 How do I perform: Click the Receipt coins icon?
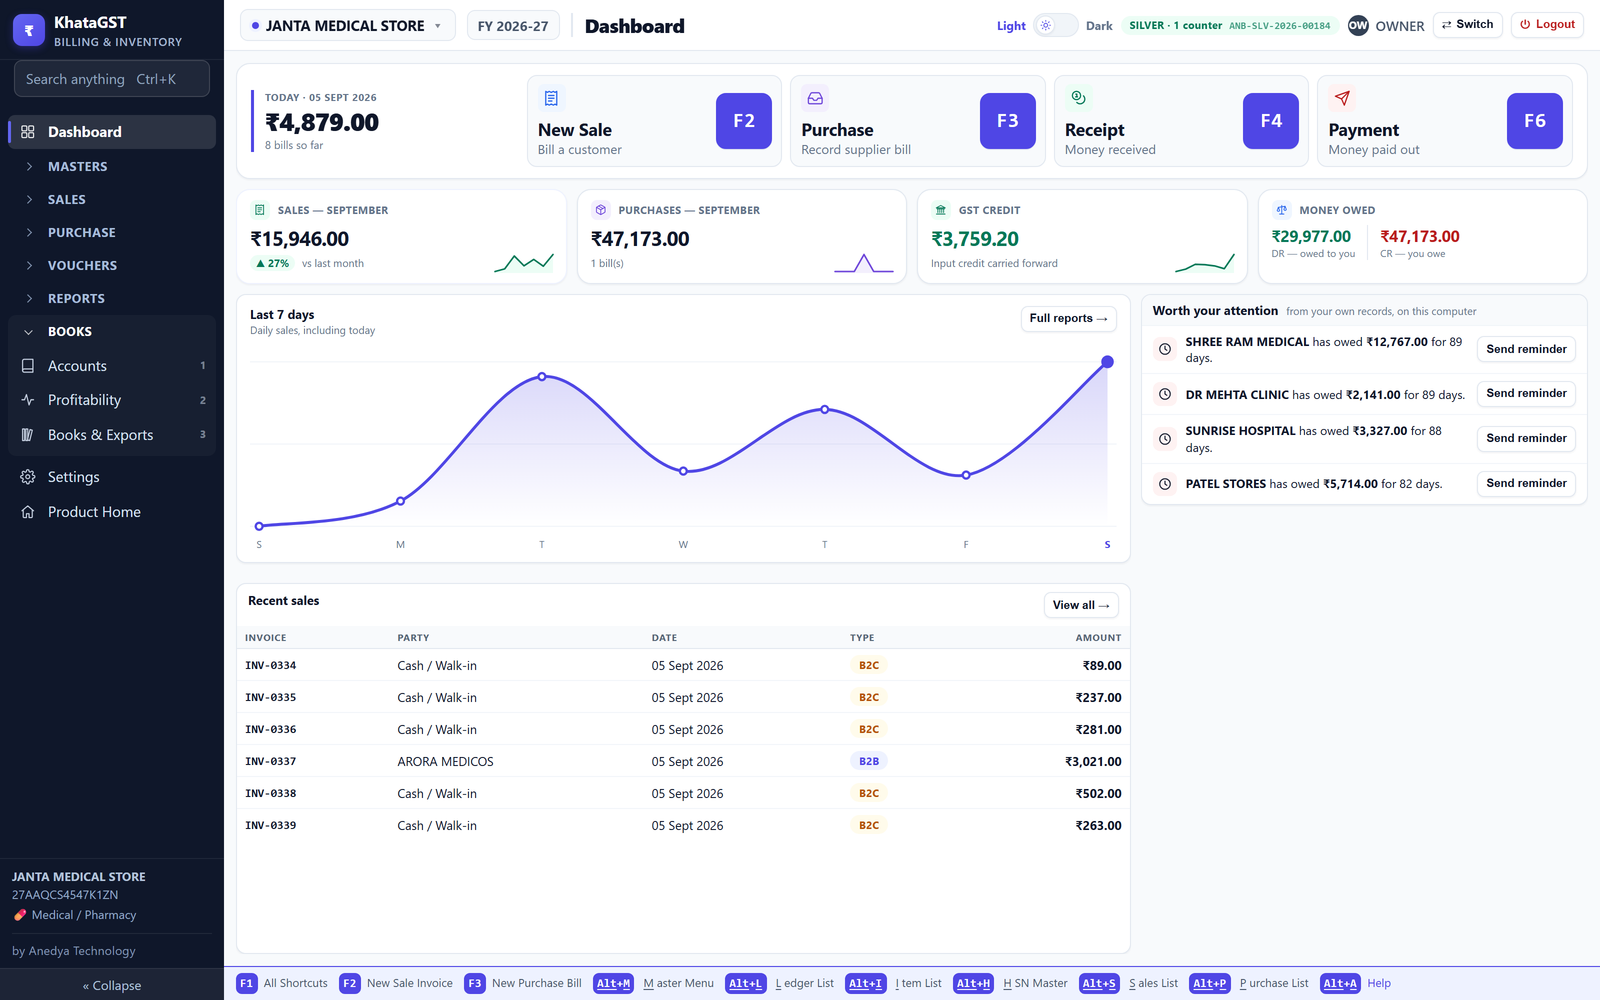(1078, 98)
